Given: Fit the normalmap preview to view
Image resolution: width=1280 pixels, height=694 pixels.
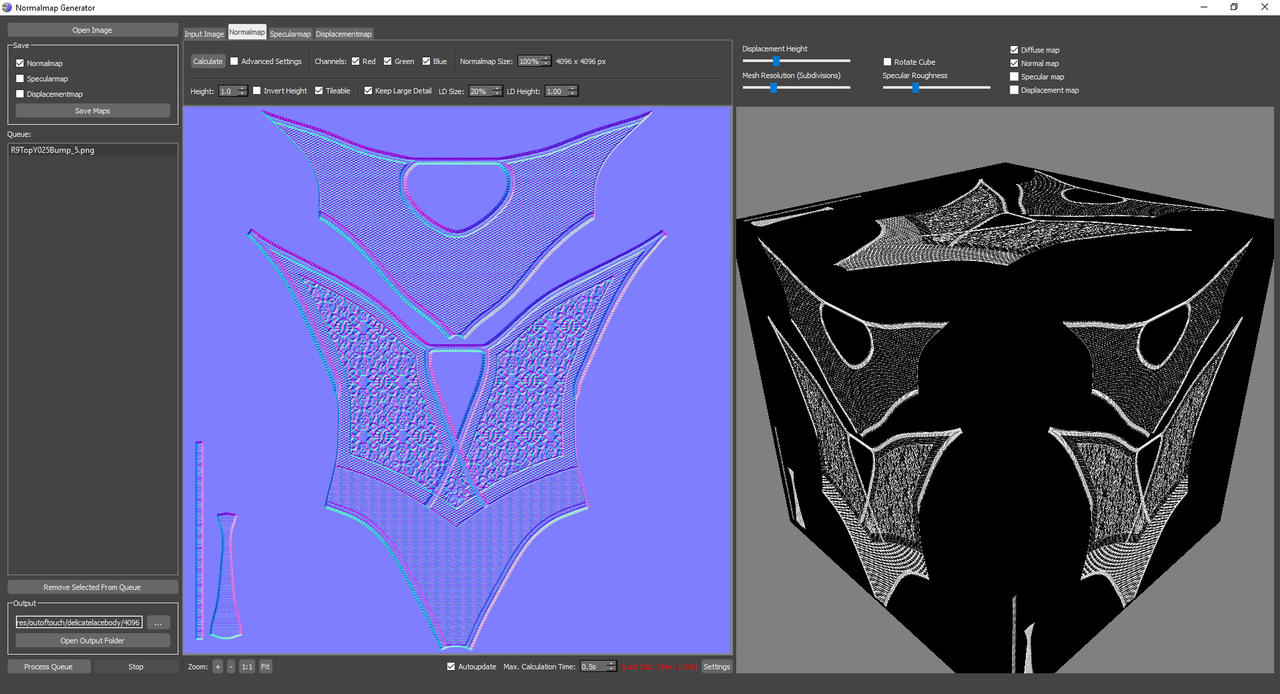Looking at the screenshot, I should pos(264,666).
